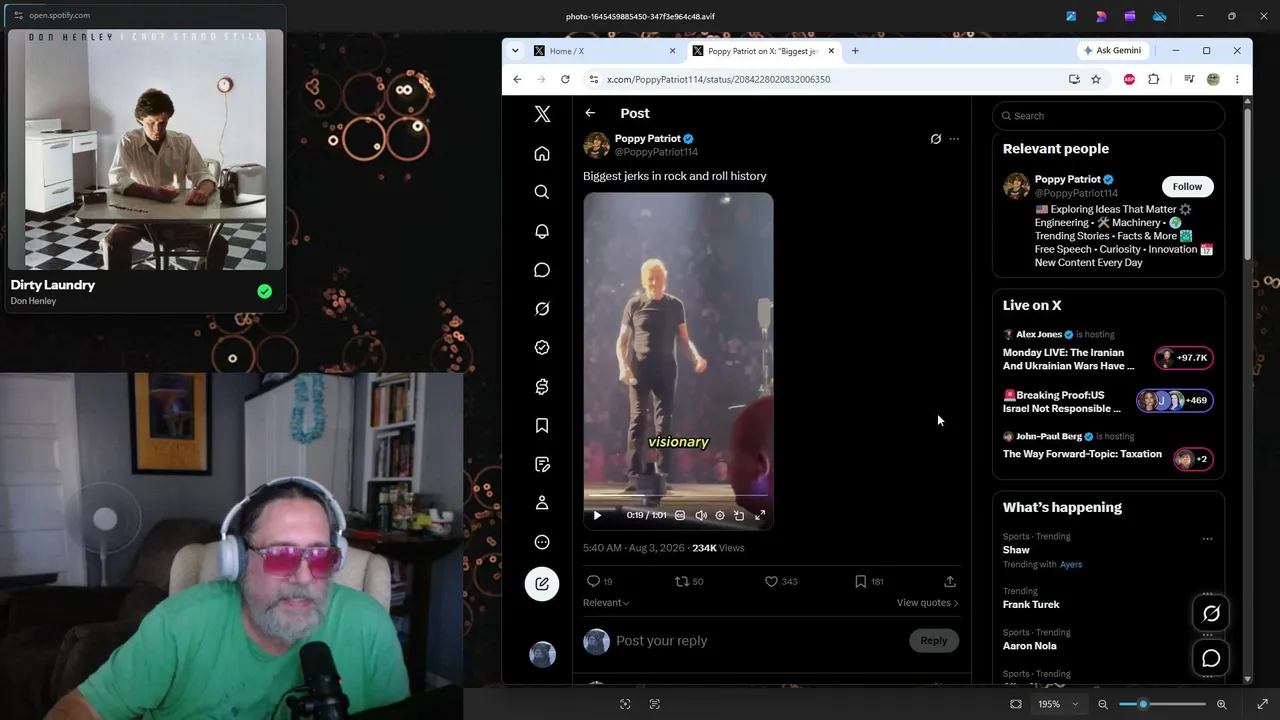Seek on the video progress bar
Viewport: 1280px width, 720px height.
click(x=678, y=495)
